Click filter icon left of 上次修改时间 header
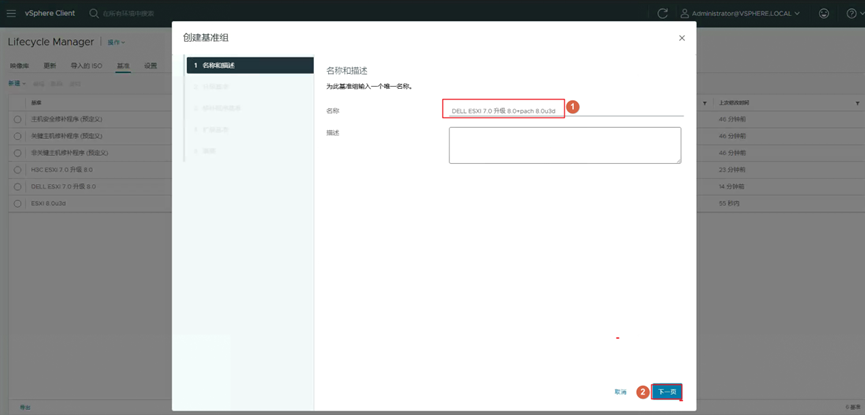The height and width of the screenshot is (415, 865). click(706, 103)
